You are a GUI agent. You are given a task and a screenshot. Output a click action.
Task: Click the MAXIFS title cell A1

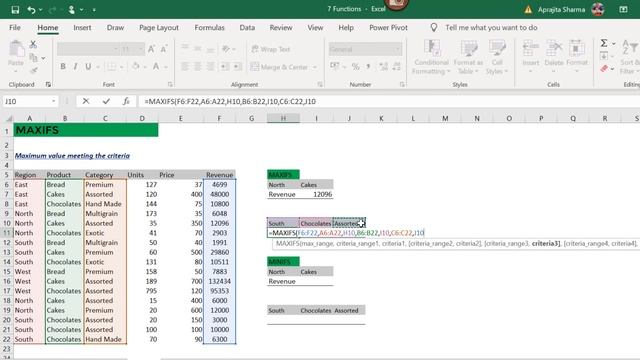tap(86, 130)
